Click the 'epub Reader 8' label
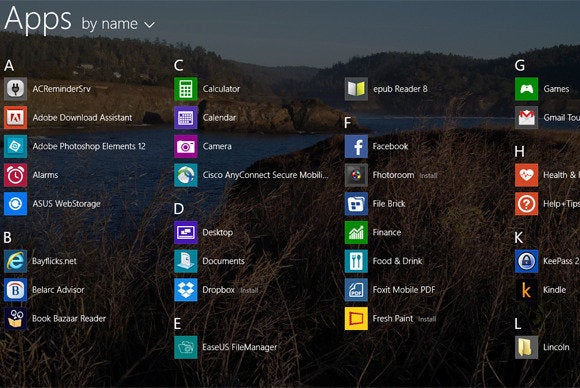The width and height of the screenshot is (580, 388). tap(400, 89)
